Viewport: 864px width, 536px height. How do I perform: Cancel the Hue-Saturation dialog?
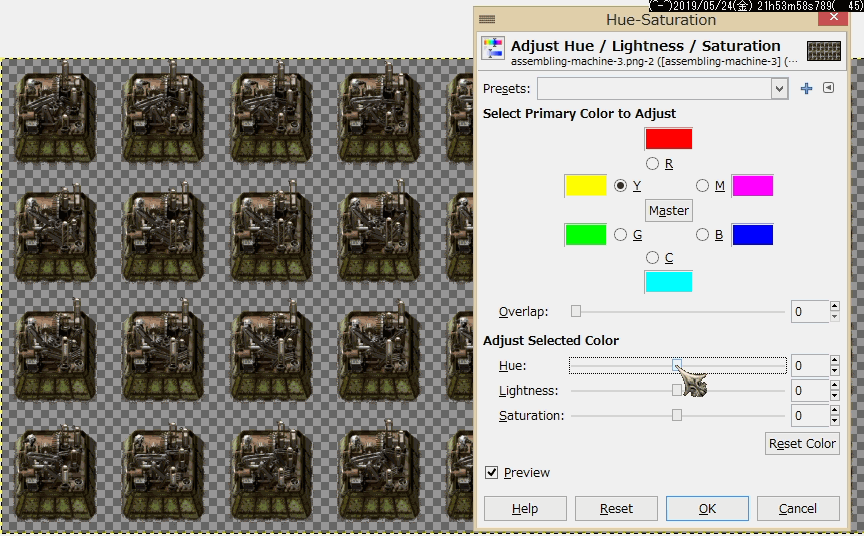pos(798,508)
